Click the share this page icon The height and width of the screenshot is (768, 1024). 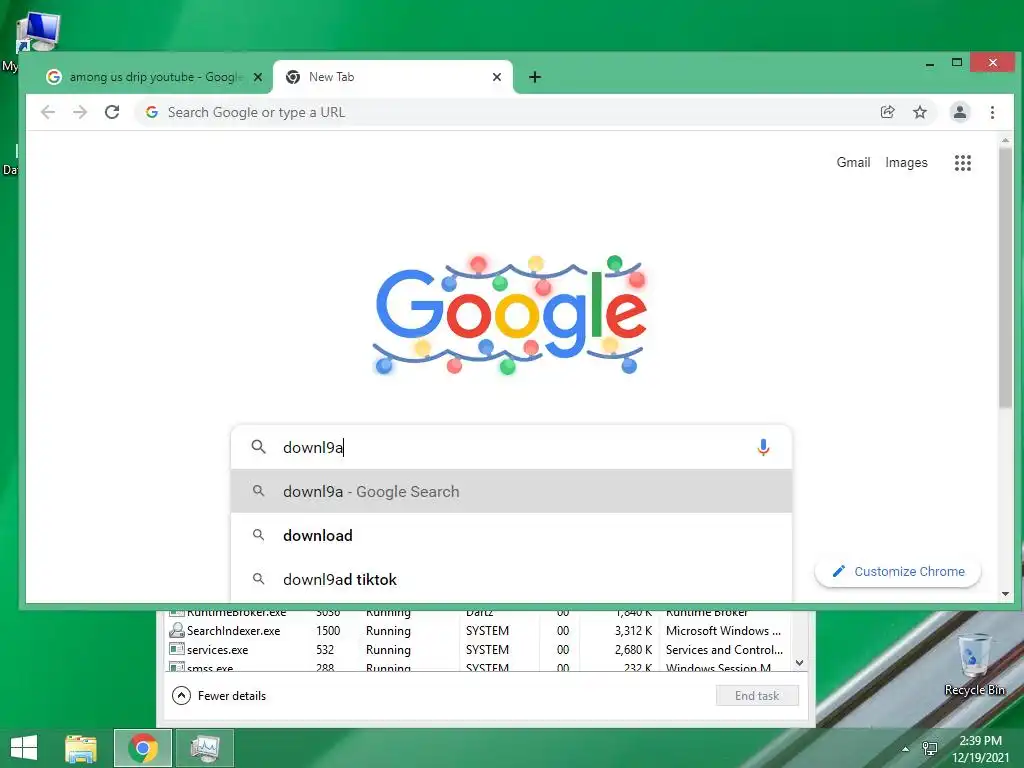point(888,112)
